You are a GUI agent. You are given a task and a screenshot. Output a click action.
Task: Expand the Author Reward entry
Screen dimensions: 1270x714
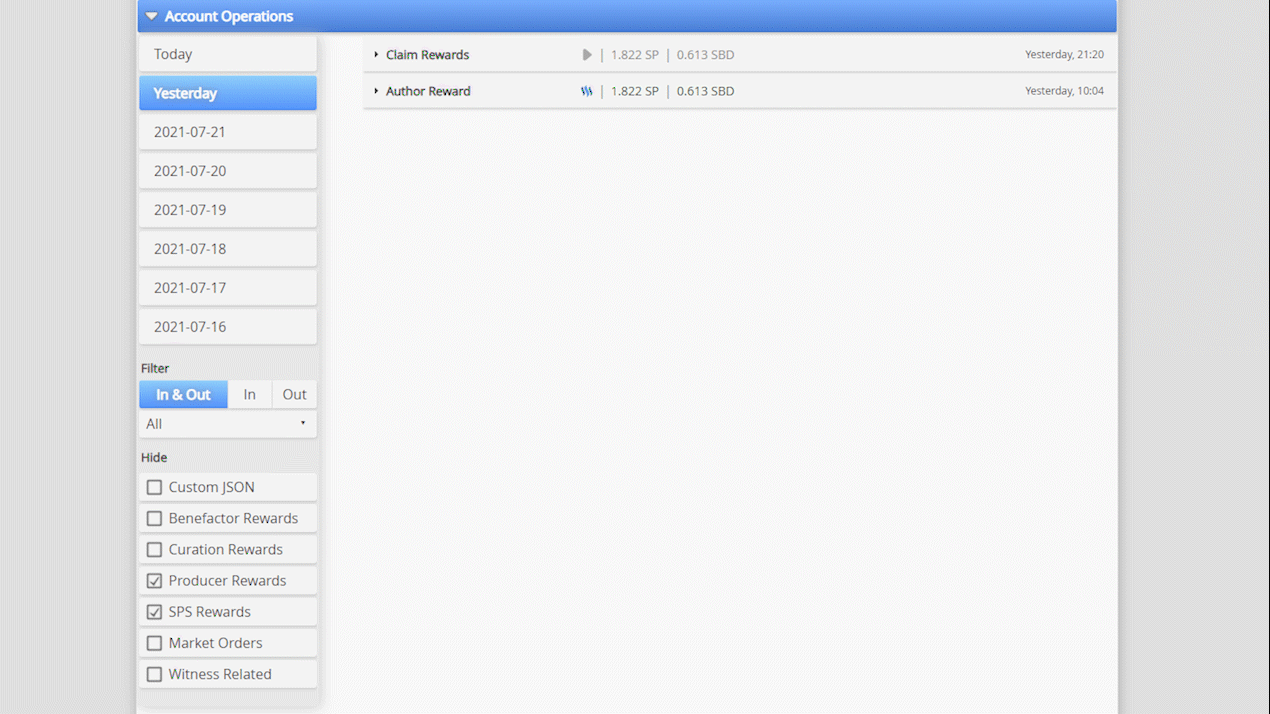[x=376, y=91]
